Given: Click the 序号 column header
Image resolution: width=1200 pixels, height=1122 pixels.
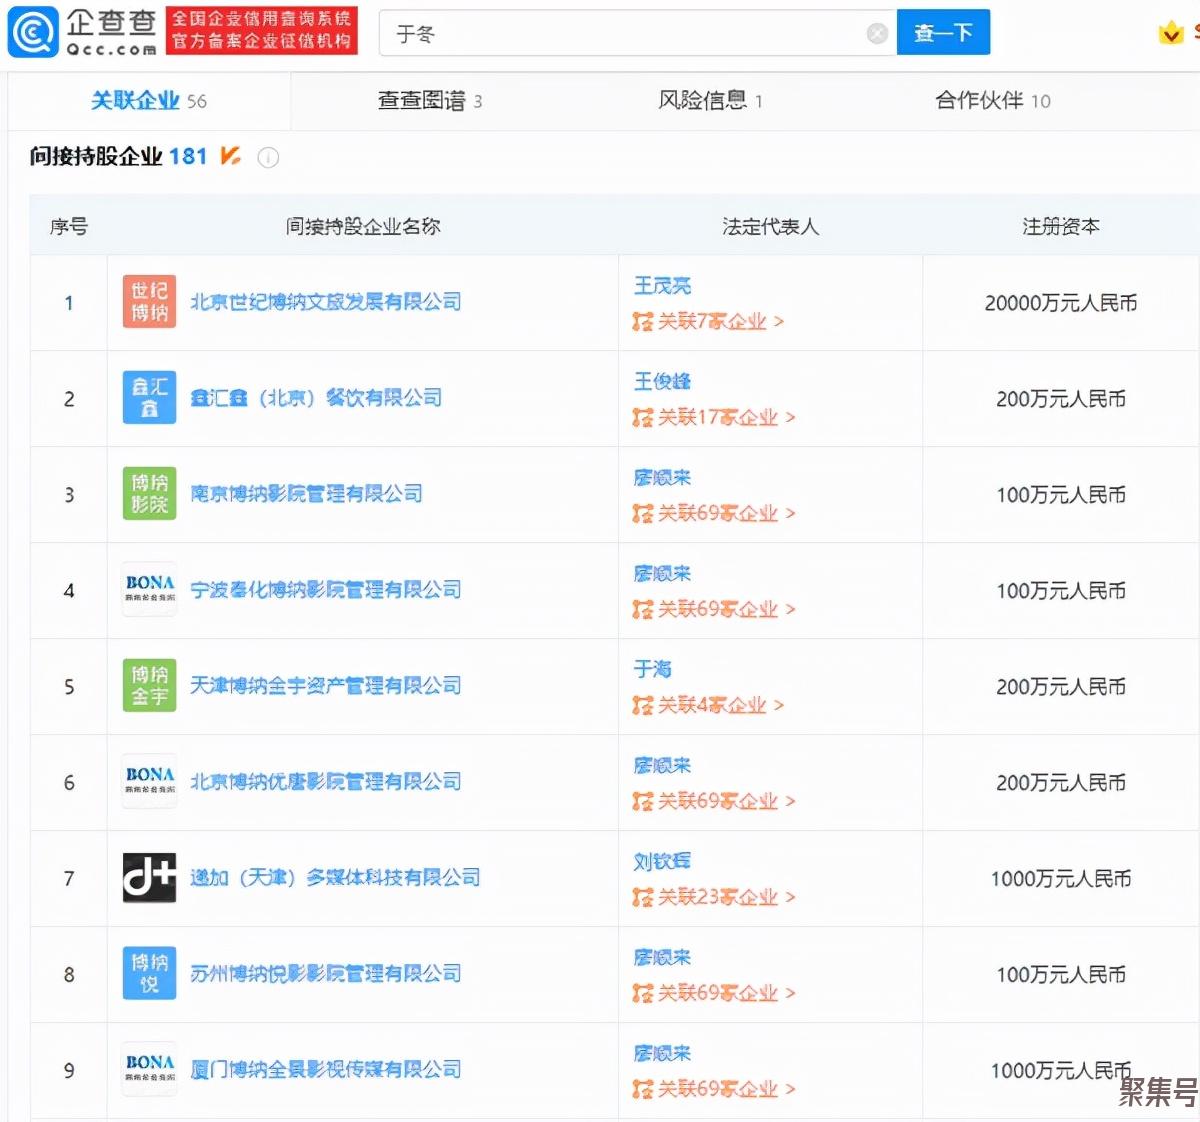Looking at the screenshot, I should (69, 227).
